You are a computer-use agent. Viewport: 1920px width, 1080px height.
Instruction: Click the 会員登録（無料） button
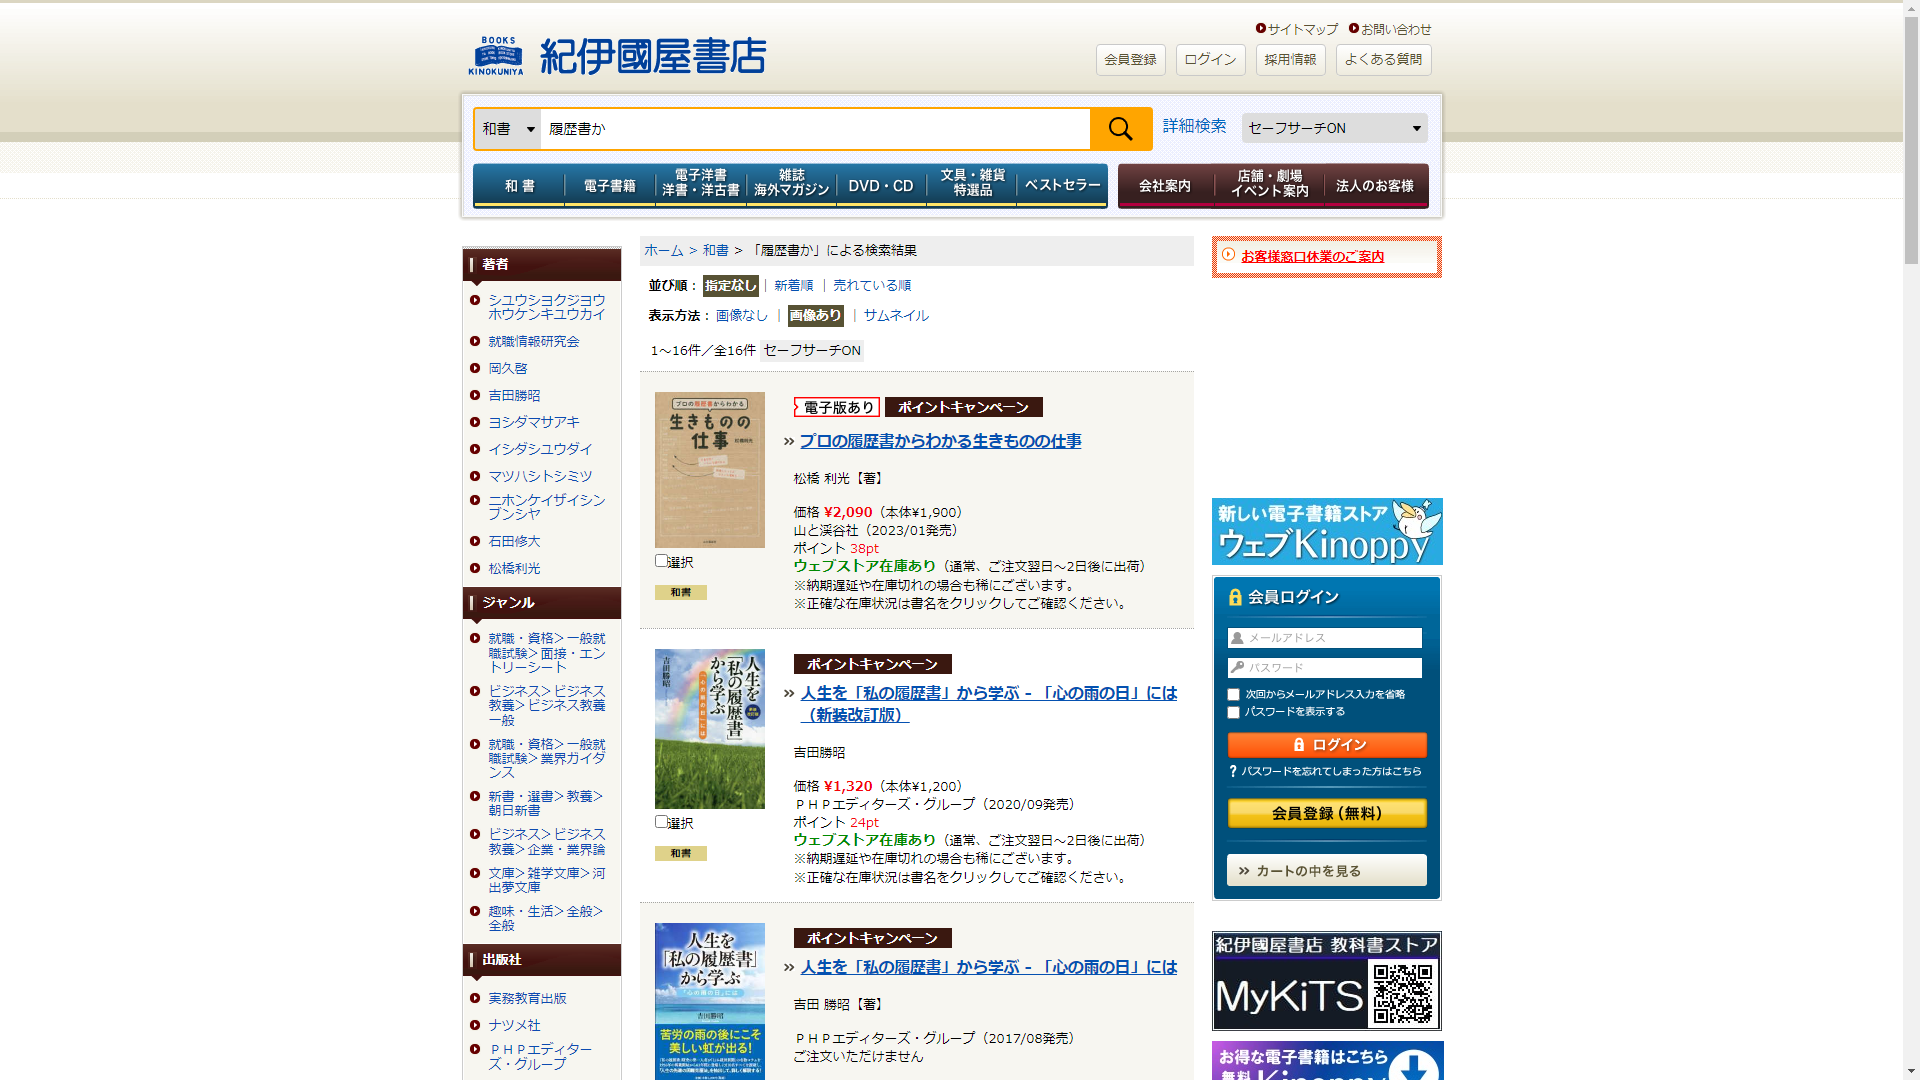point(1326,813)
